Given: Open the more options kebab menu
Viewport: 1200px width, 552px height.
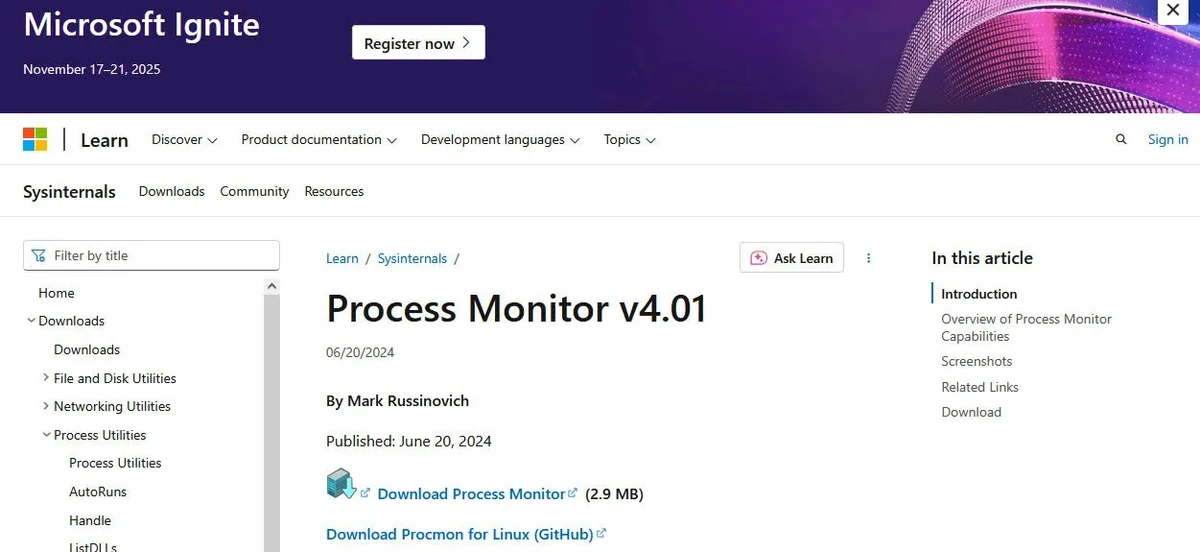Looking at the screenshot, I should 868,258.
